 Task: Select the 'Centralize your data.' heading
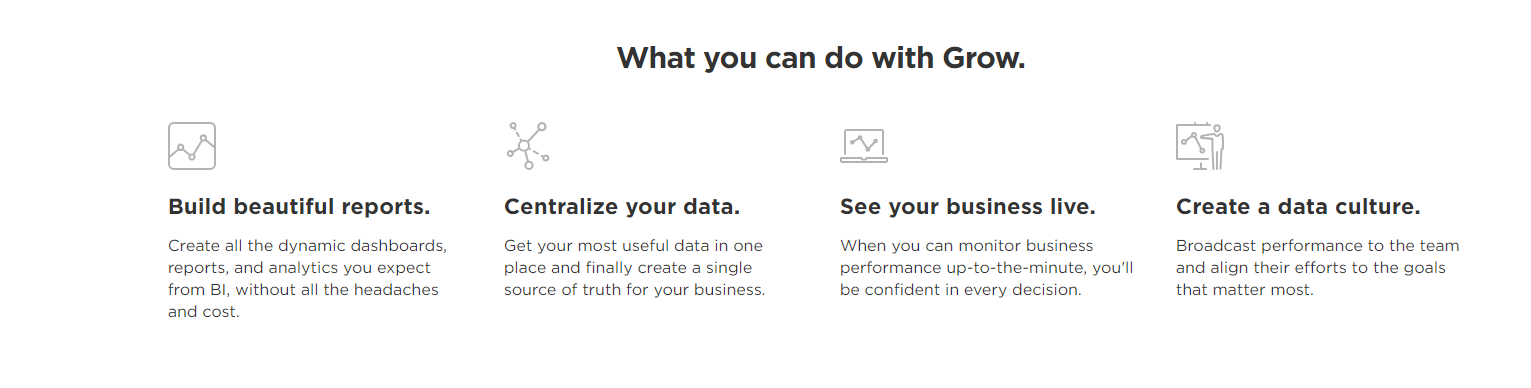622,207
